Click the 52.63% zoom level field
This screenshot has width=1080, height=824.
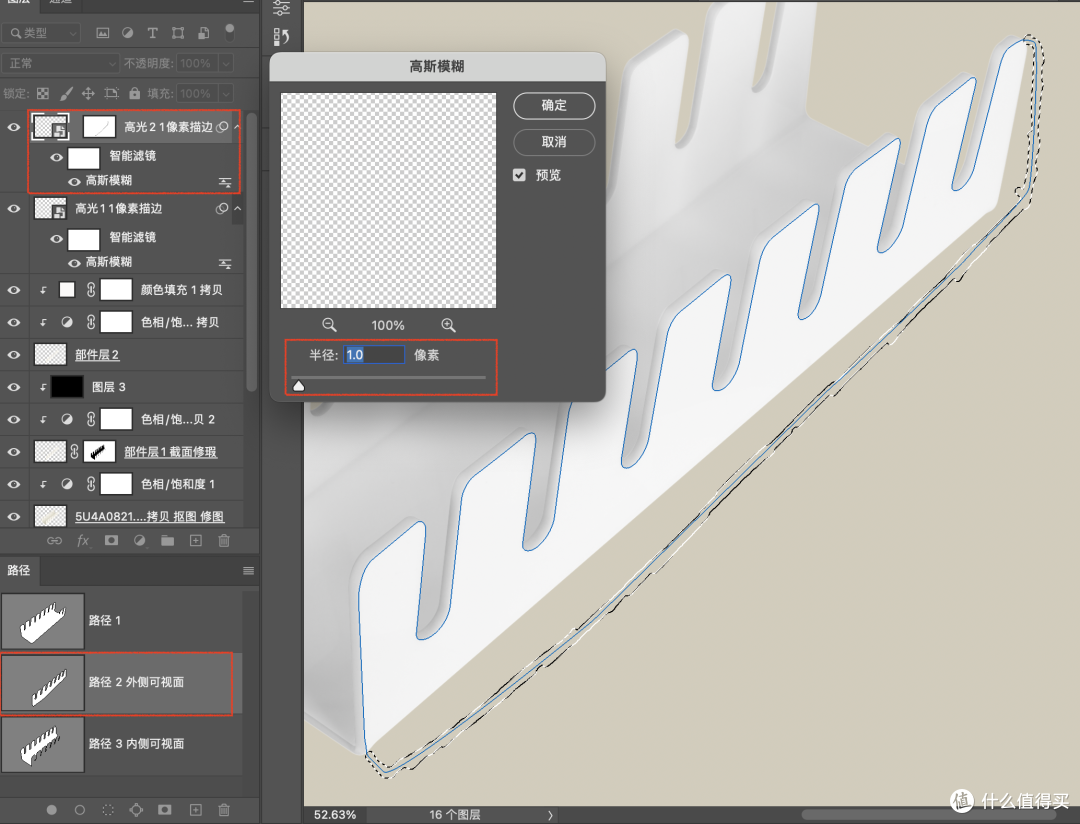335,815
